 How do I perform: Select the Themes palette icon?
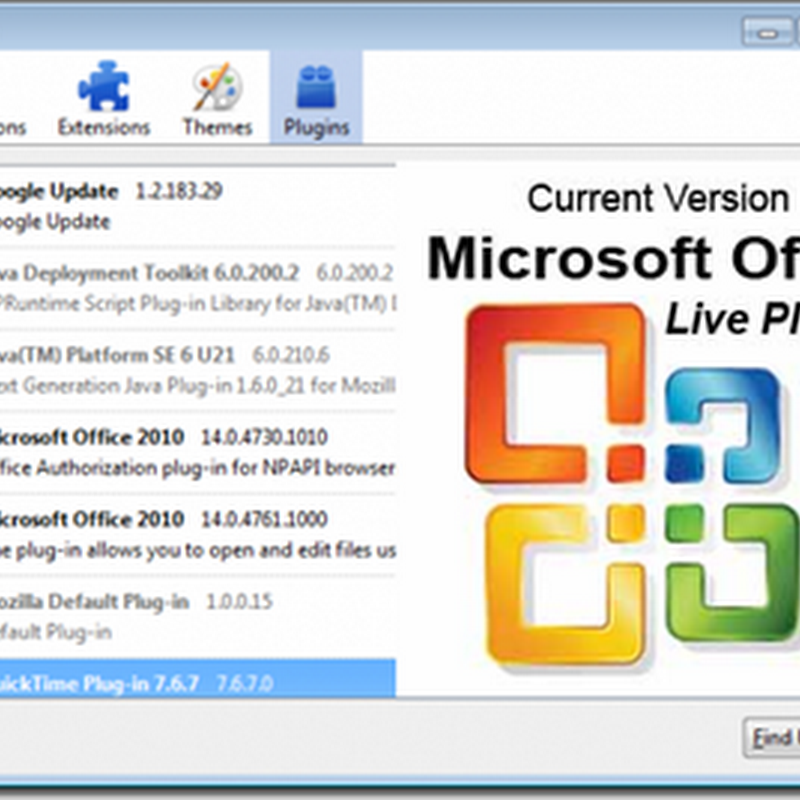217,86
